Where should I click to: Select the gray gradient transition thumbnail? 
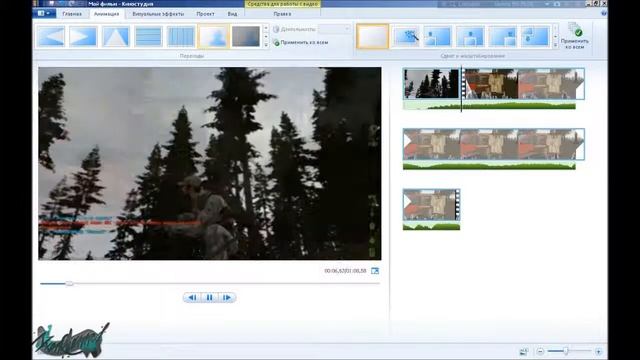click(x=246, y=36)
